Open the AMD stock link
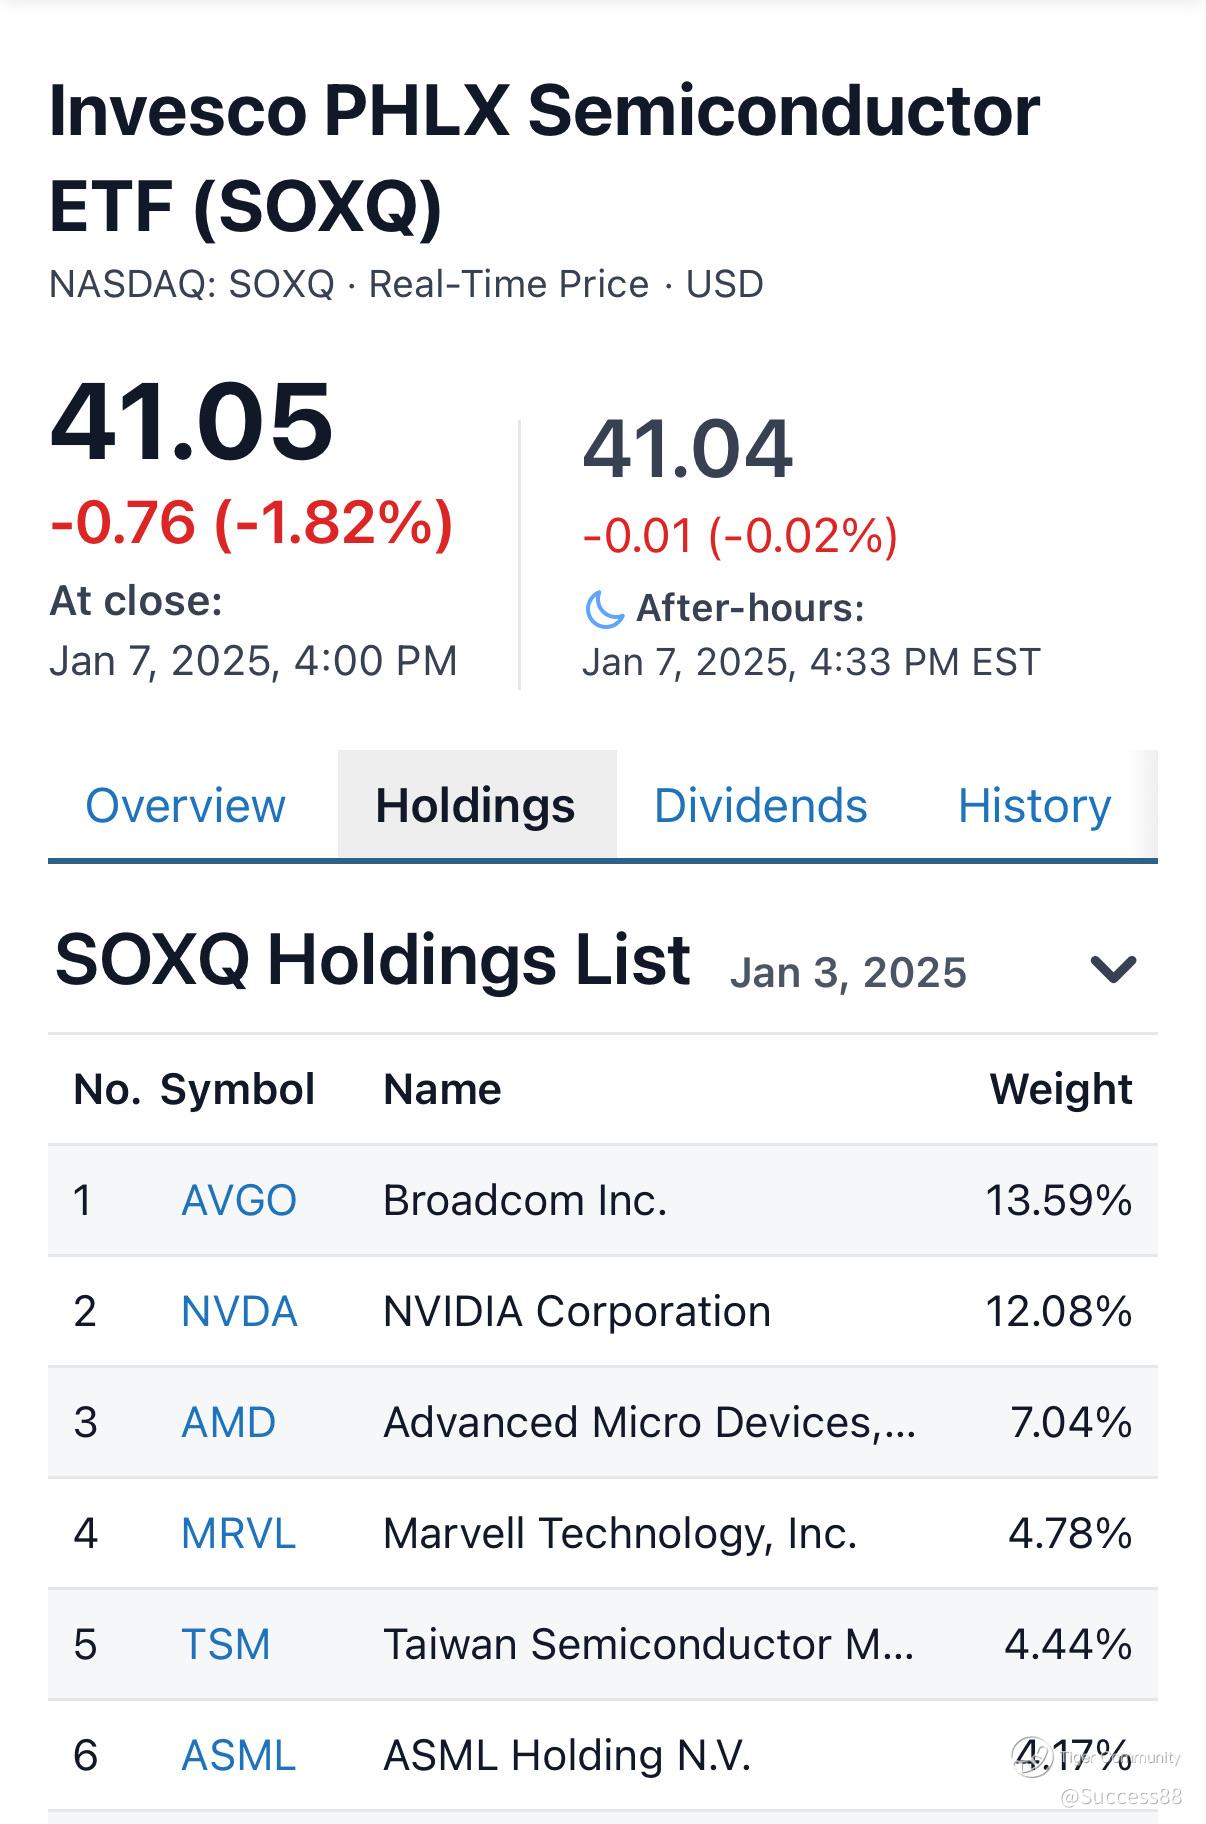The height and width of the screenshot is (1824, 1206). point(228,1422)
